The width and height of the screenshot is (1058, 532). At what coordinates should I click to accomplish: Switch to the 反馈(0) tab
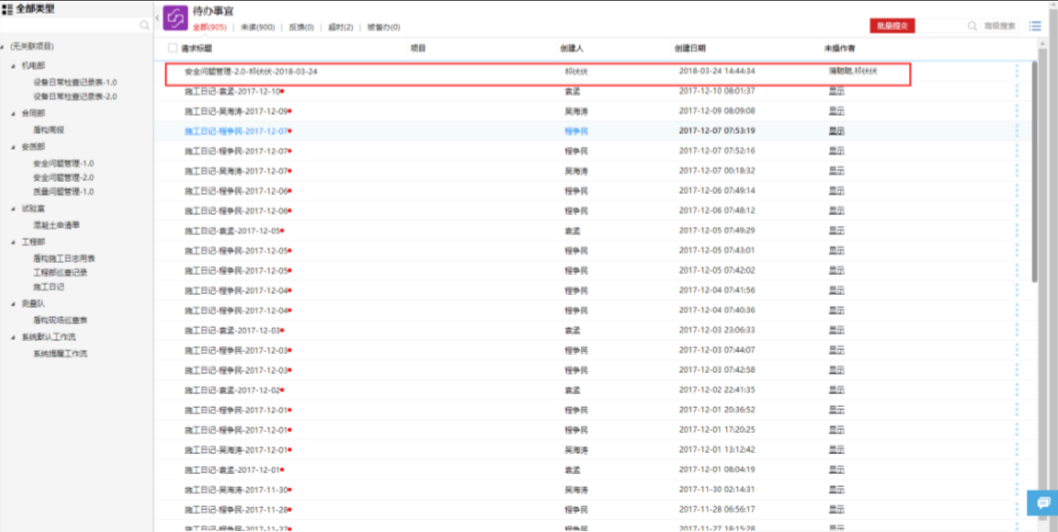point(302,28)
